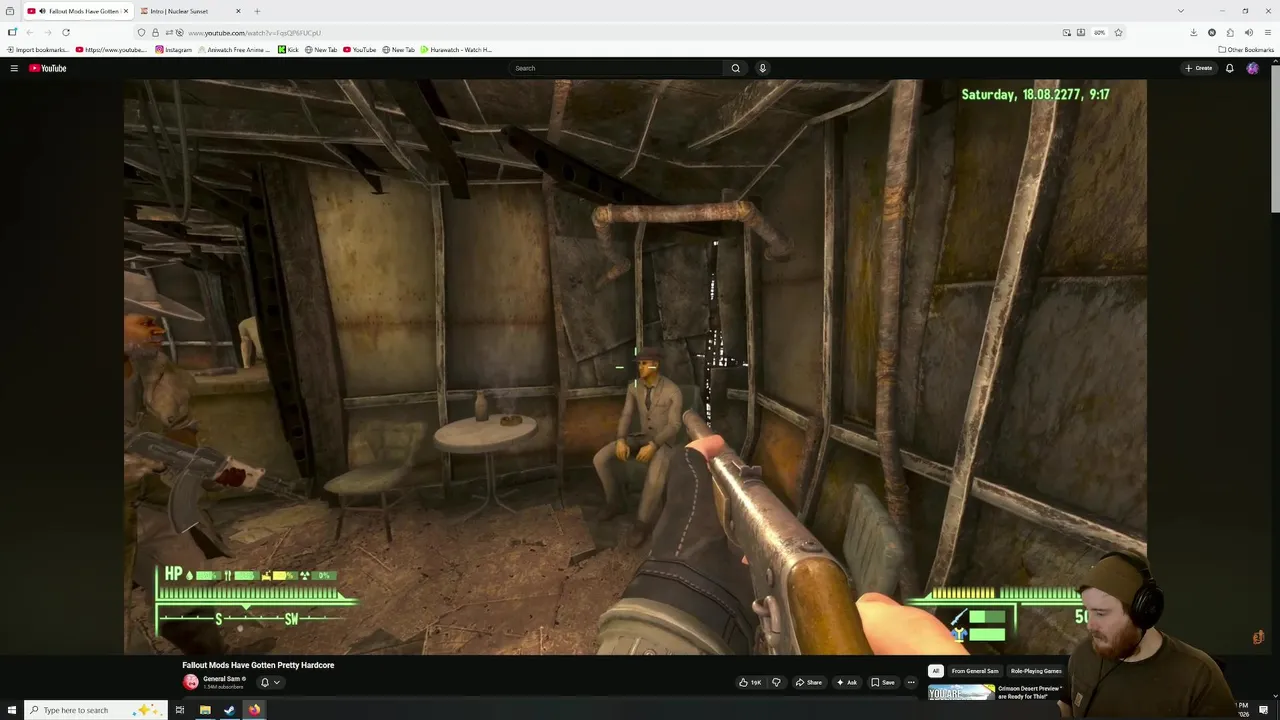Open a new browser tab
Viewport: 1280px width, 720px height.
tap(257, 11)
